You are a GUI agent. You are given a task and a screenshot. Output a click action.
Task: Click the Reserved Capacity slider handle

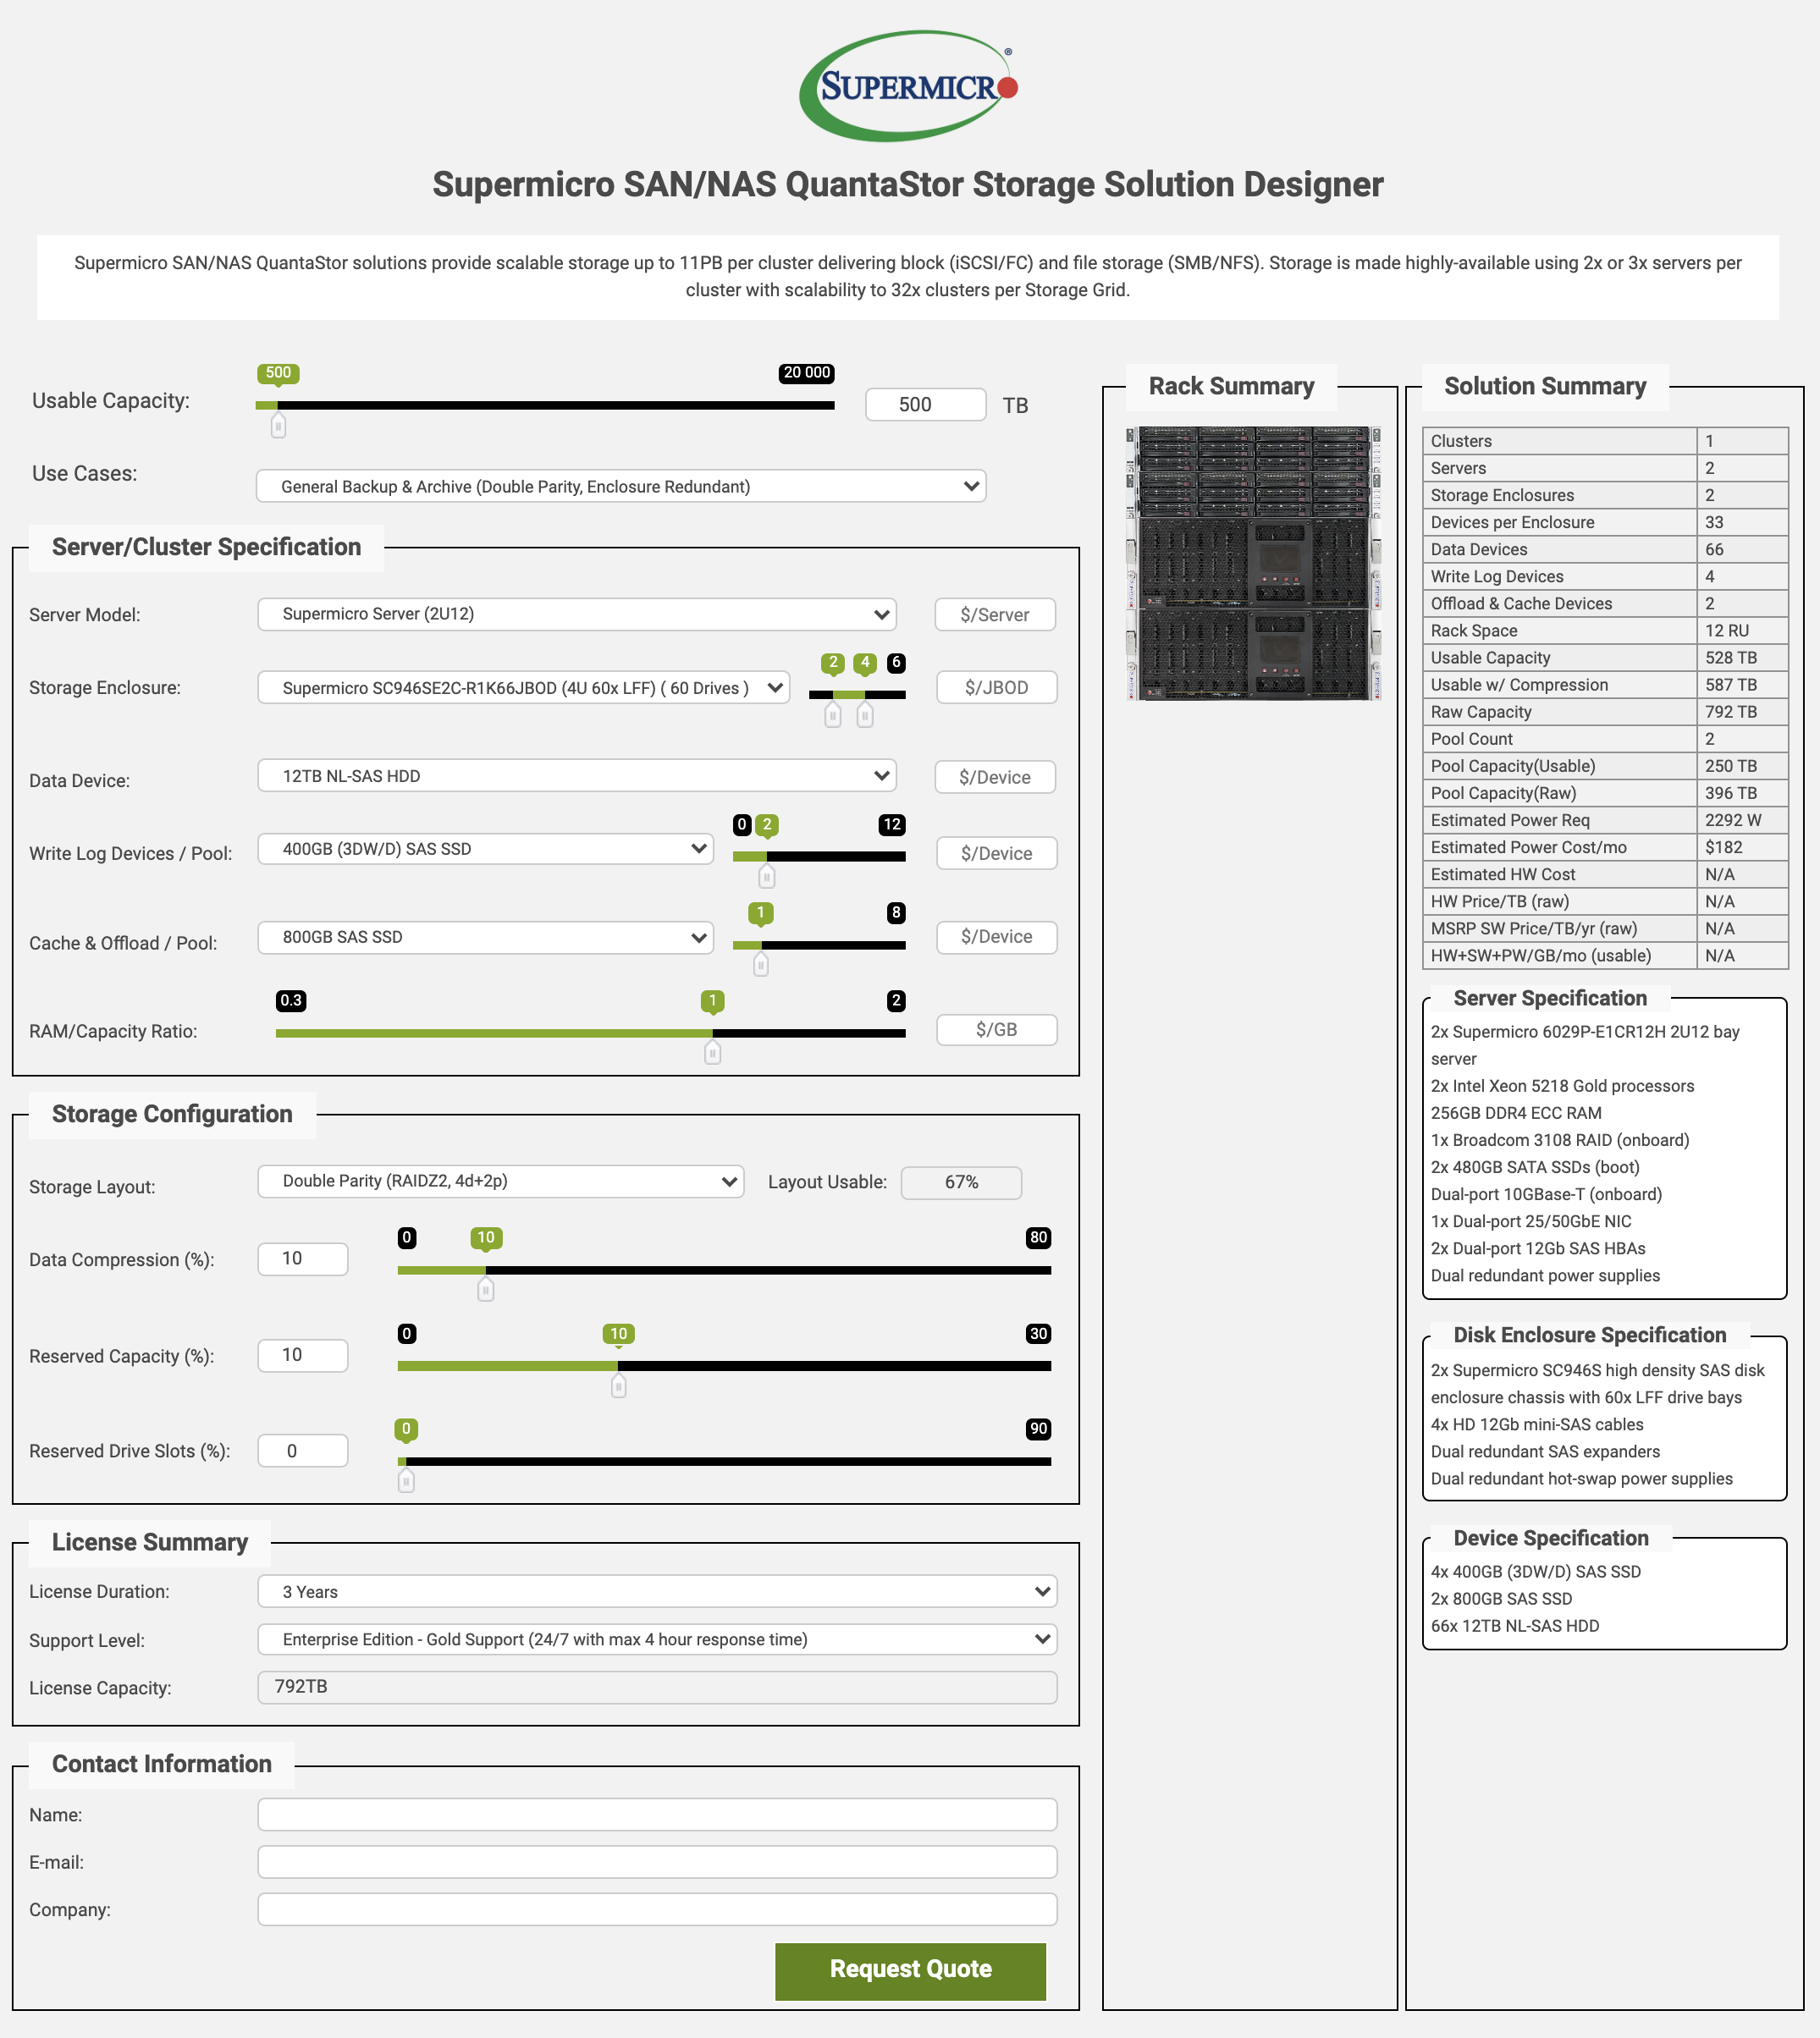[619, 1385]
